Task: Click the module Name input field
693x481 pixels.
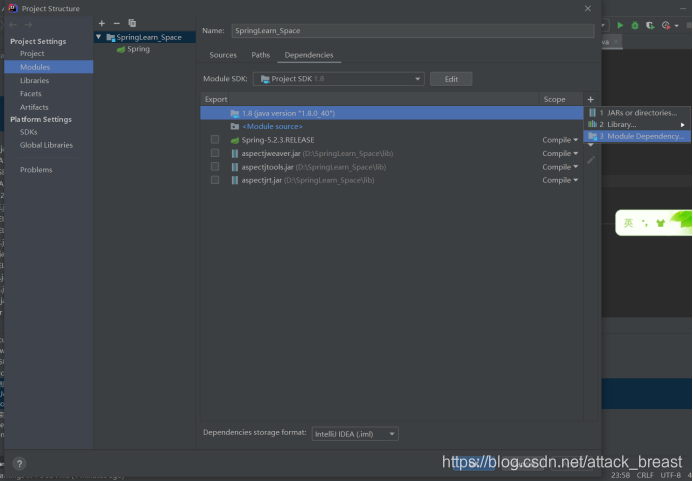Action: click(x=413, y=31)
